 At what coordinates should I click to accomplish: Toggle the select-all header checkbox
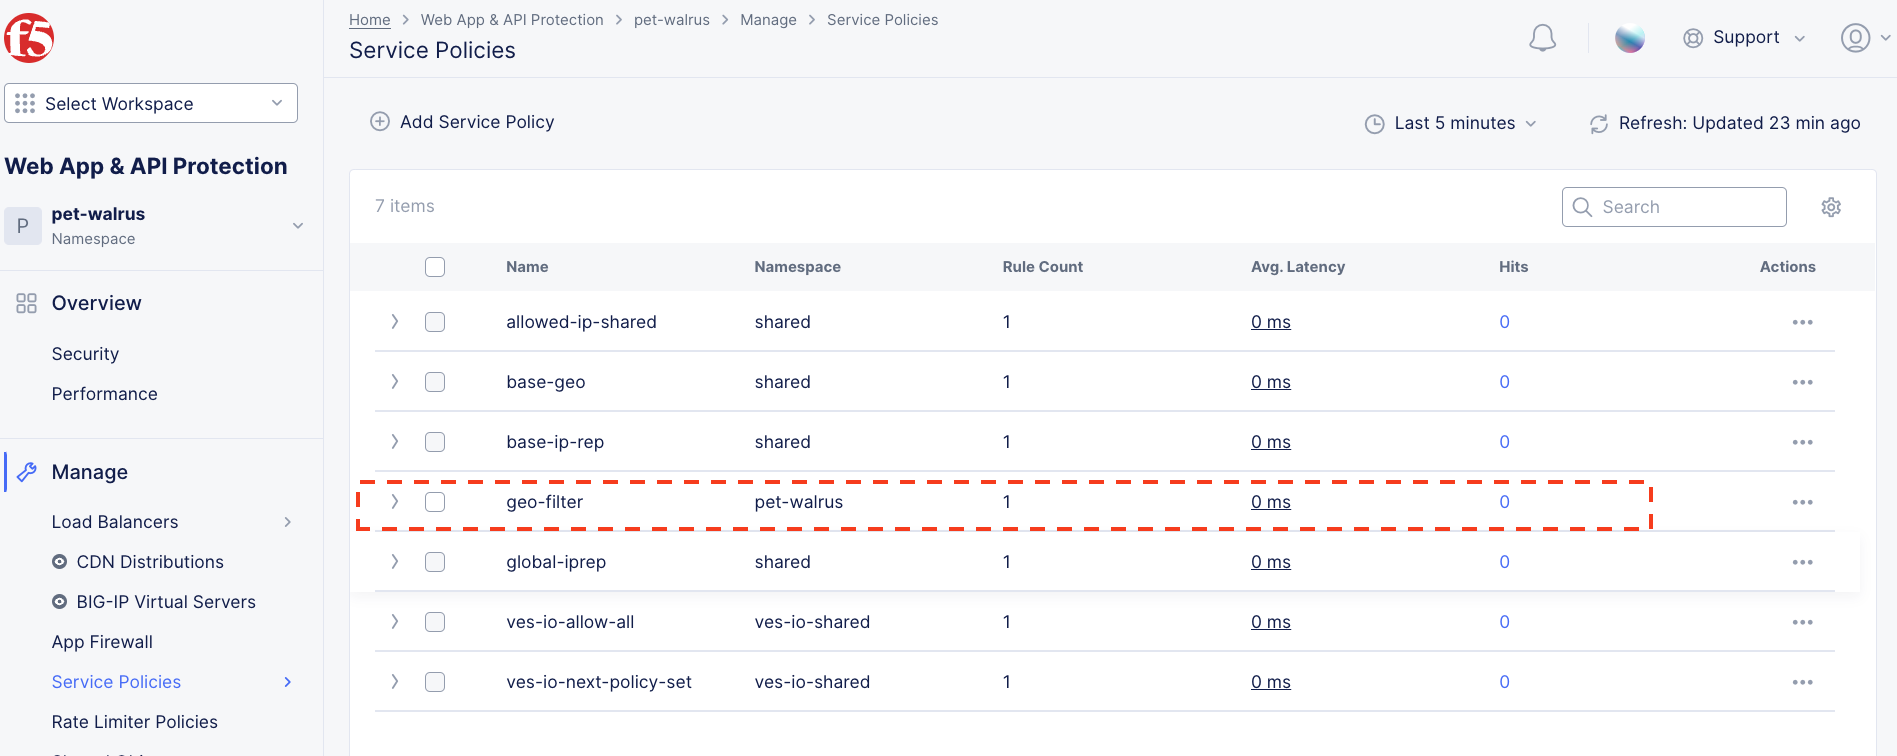point(435,267)
